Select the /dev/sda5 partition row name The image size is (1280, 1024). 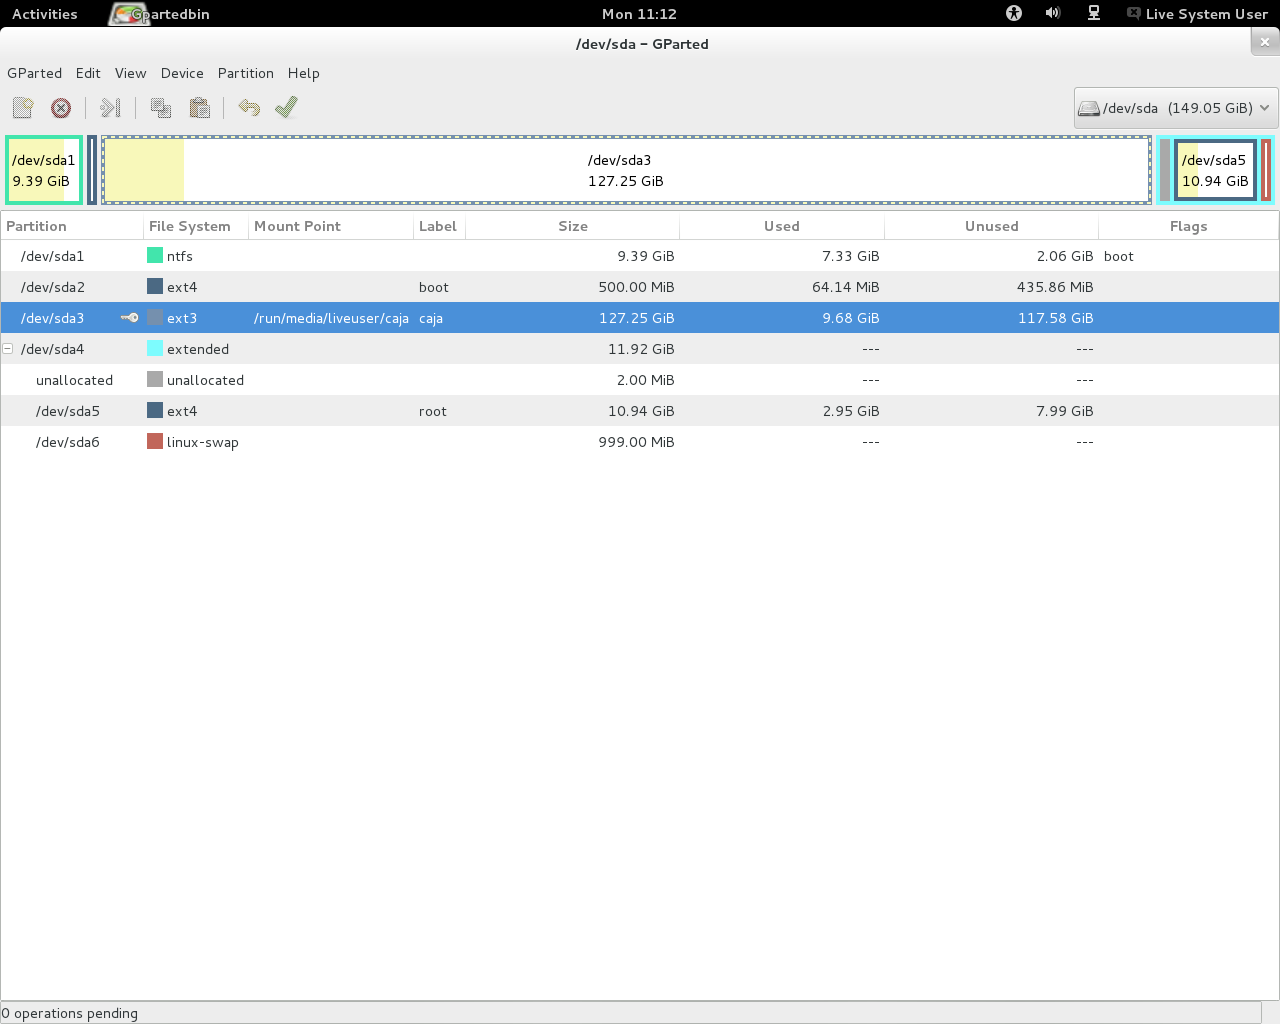pos(68,411)
